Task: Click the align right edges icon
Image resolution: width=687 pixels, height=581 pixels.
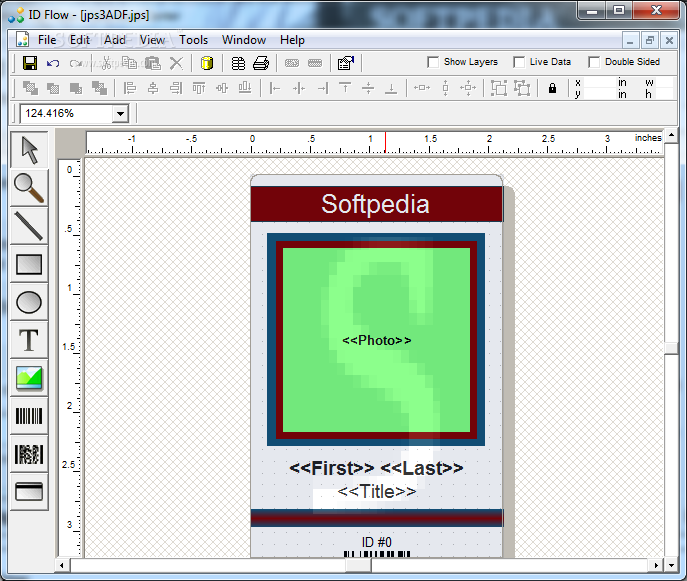Action: coord(176,88)
